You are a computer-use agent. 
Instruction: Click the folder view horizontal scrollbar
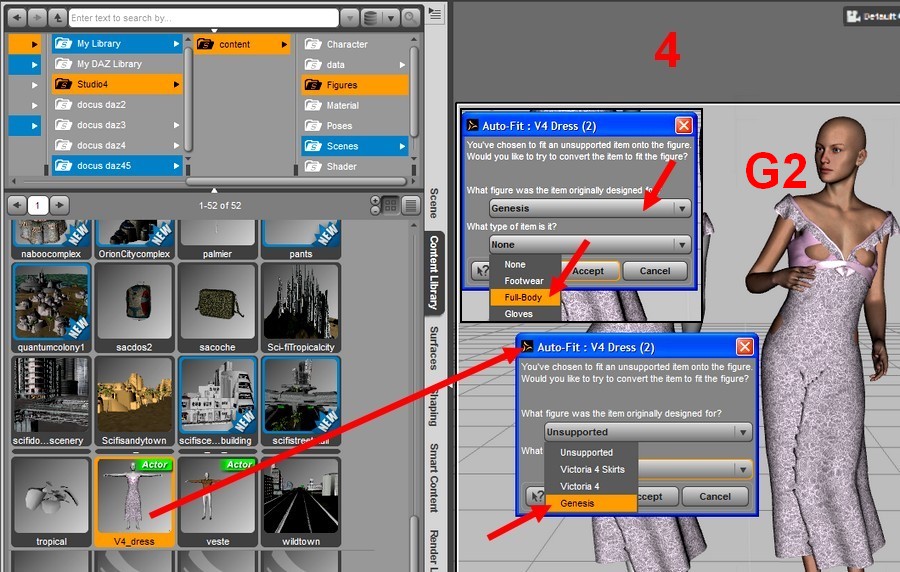[x=296, y=181]
